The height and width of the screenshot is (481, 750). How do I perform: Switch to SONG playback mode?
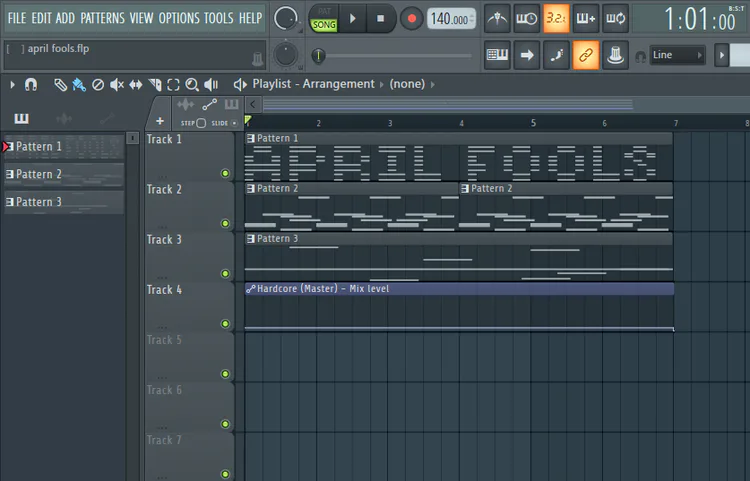(324, 25)
